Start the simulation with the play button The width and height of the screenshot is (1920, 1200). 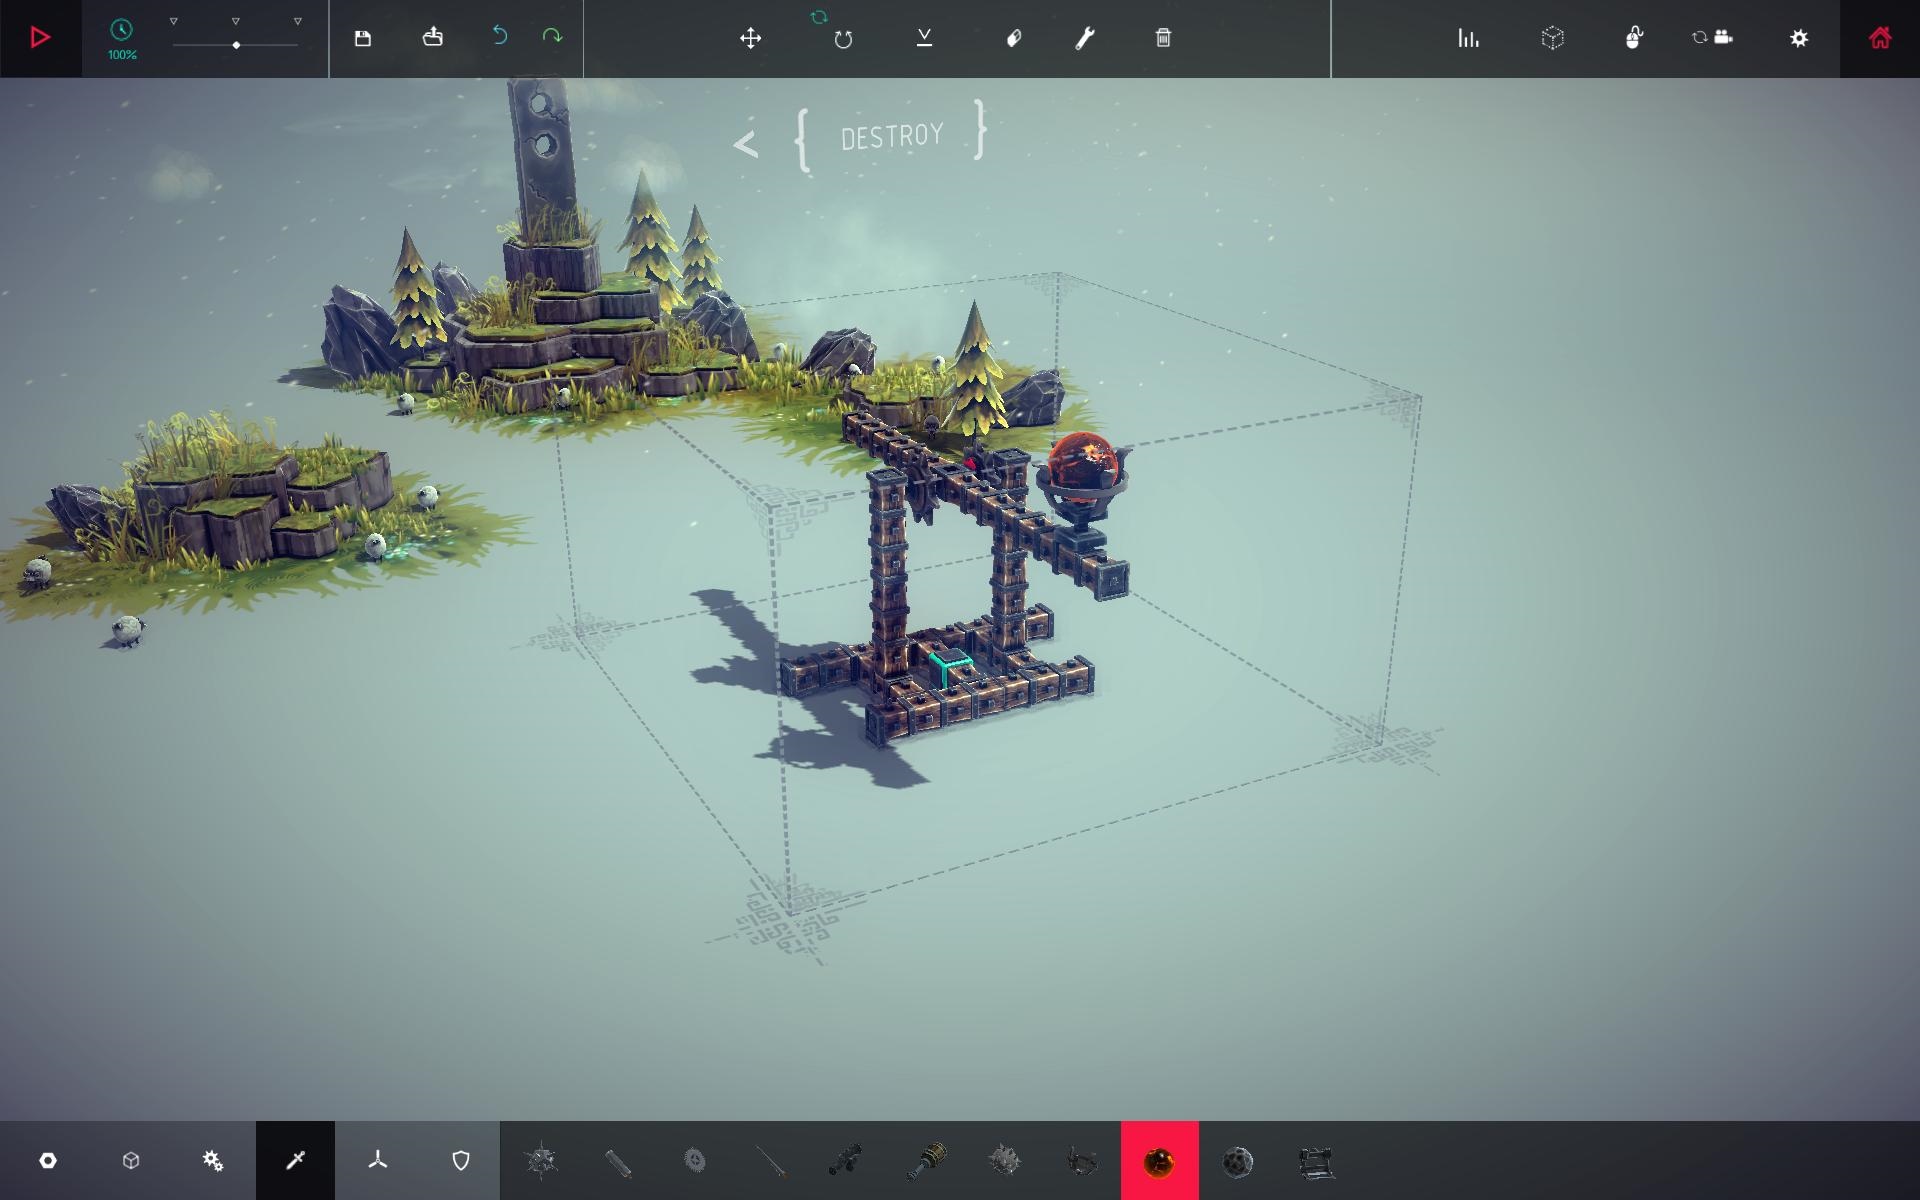[40, 38]
